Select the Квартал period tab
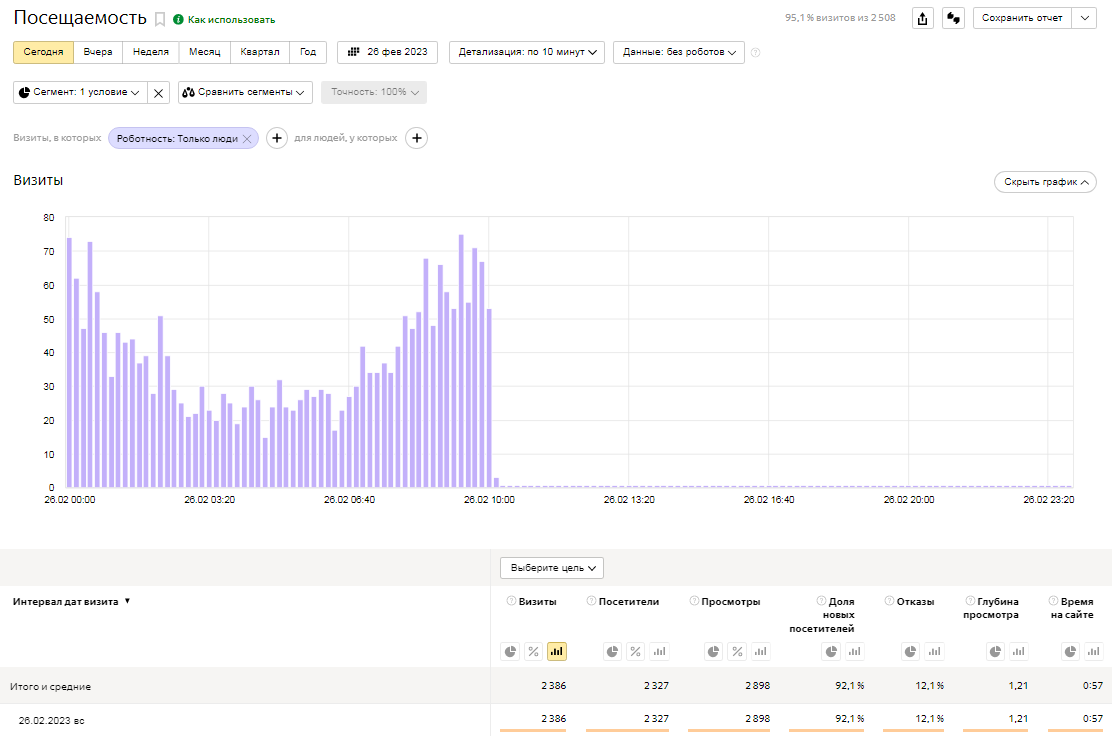 click(x=260, y=52)
